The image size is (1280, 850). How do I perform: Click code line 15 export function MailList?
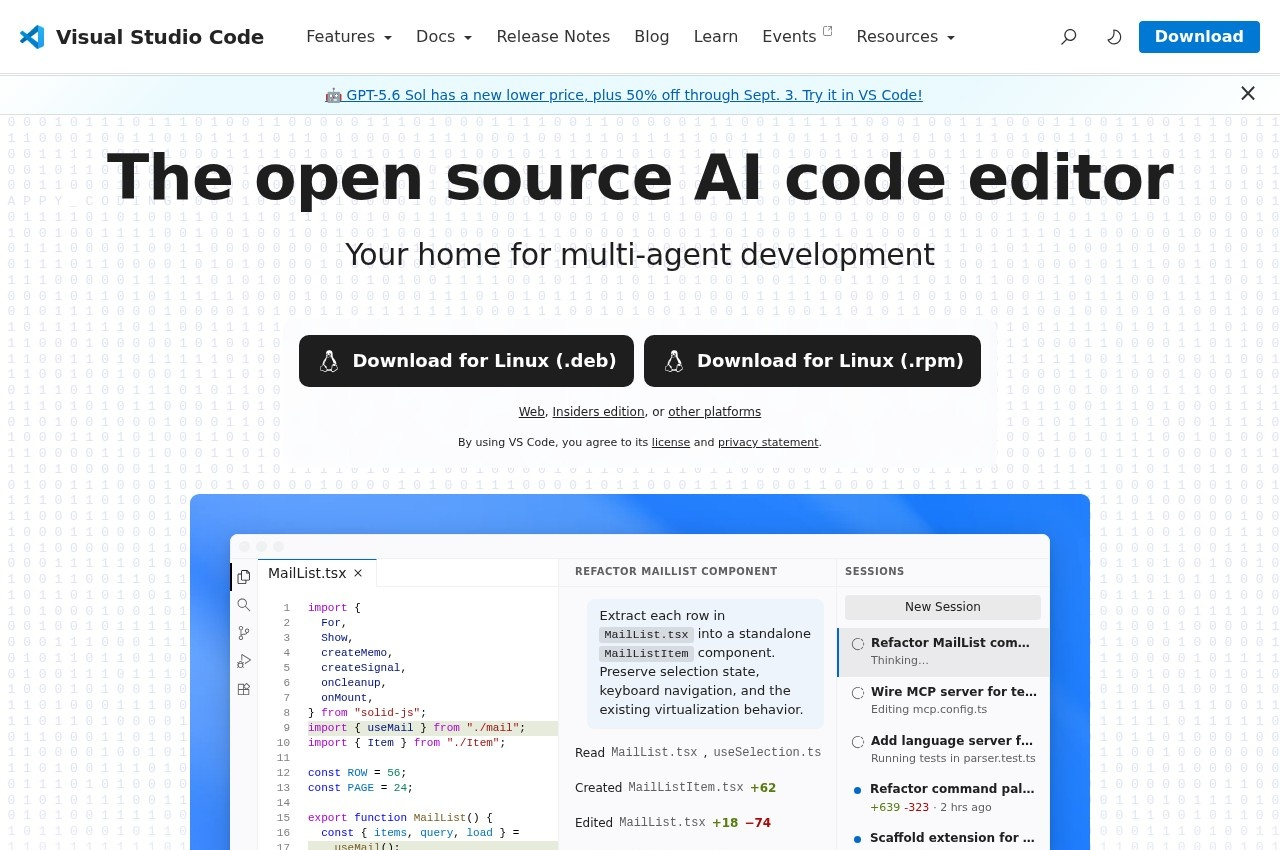point(400,818)
